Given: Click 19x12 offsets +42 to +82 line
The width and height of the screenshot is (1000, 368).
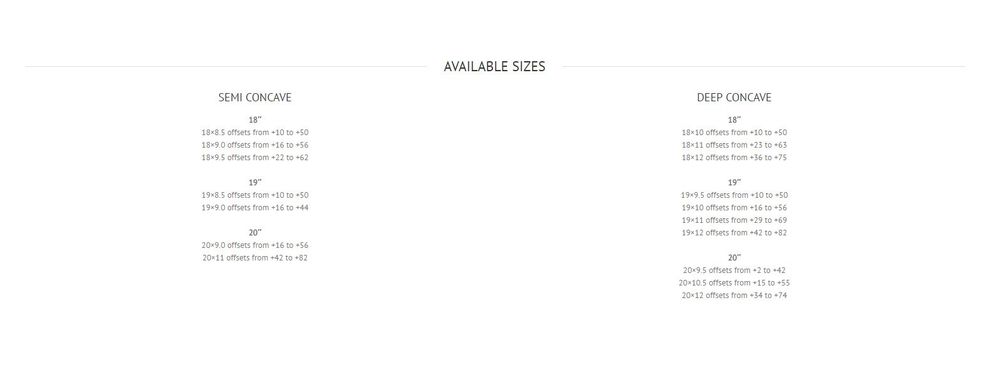Looking at the screenshot, I should [734, 233].
